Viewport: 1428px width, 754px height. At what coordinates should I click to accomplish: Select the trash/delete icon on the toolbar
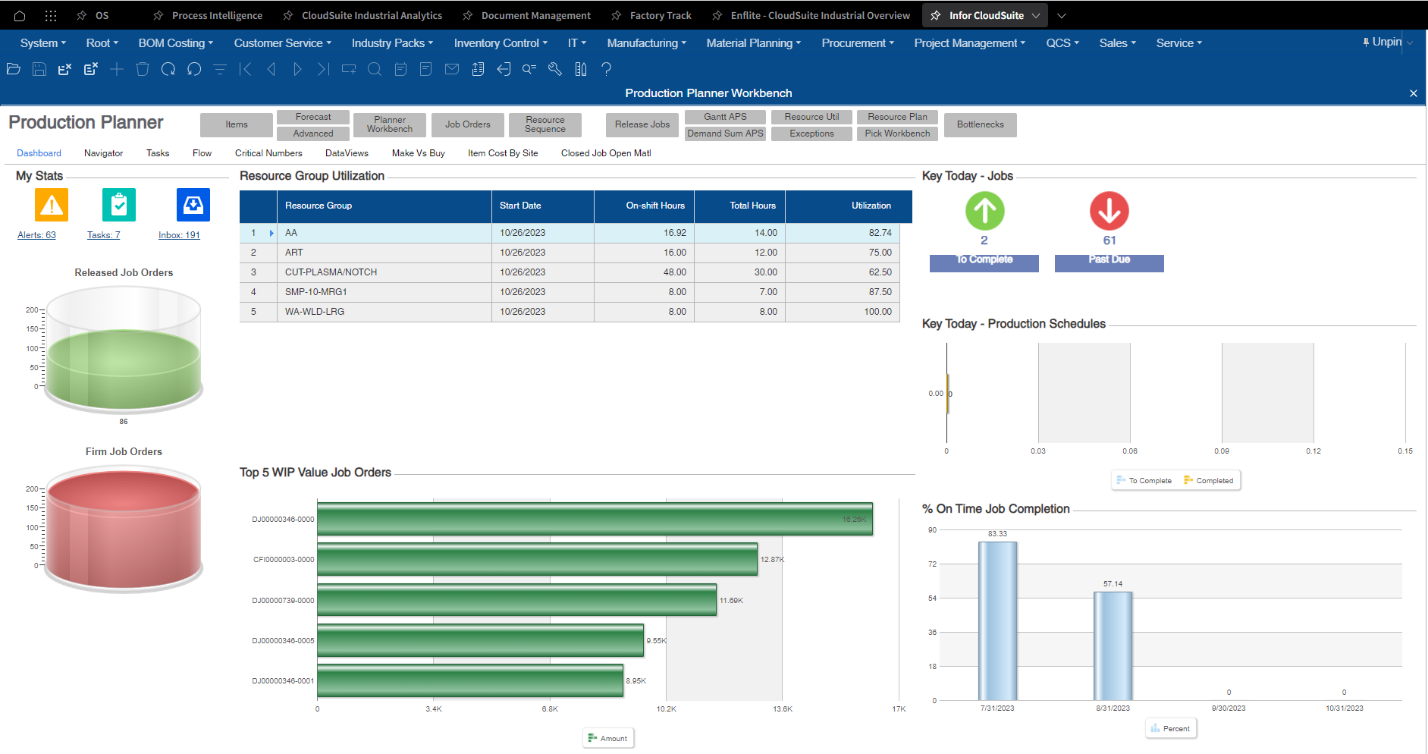(x=142, y=69)
